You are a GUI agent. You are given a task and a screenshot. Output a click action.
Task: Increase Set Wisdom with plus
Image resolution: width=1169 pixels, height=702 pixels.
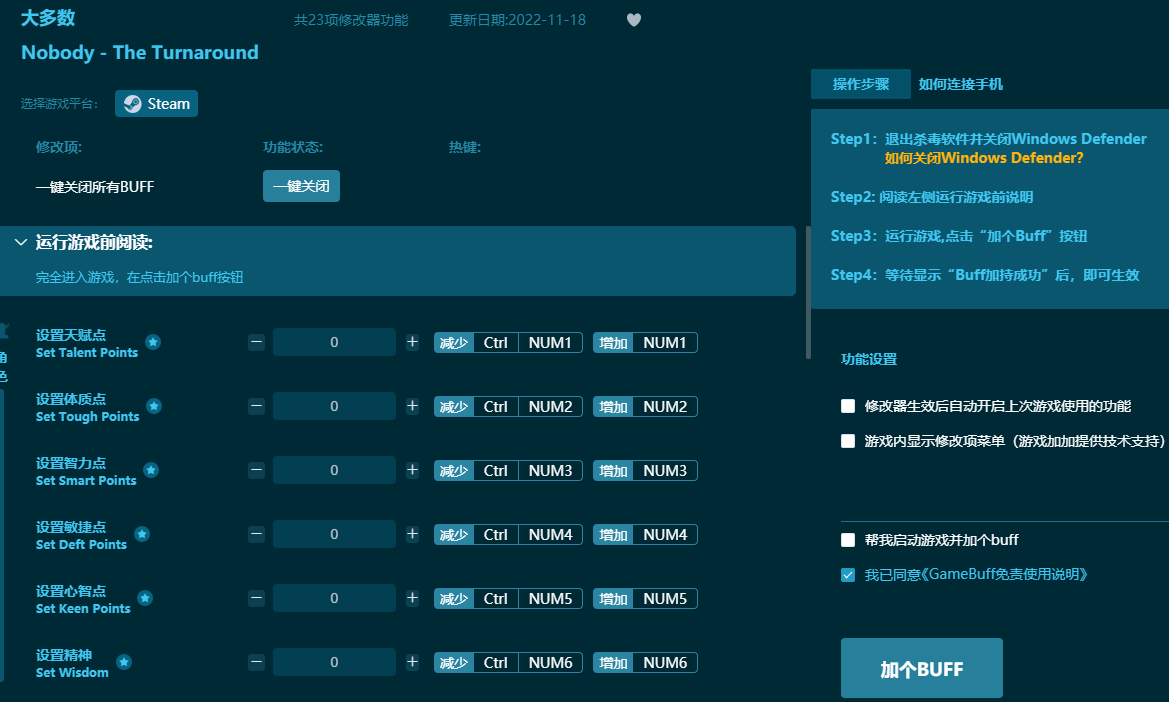(x=412, y=663)
